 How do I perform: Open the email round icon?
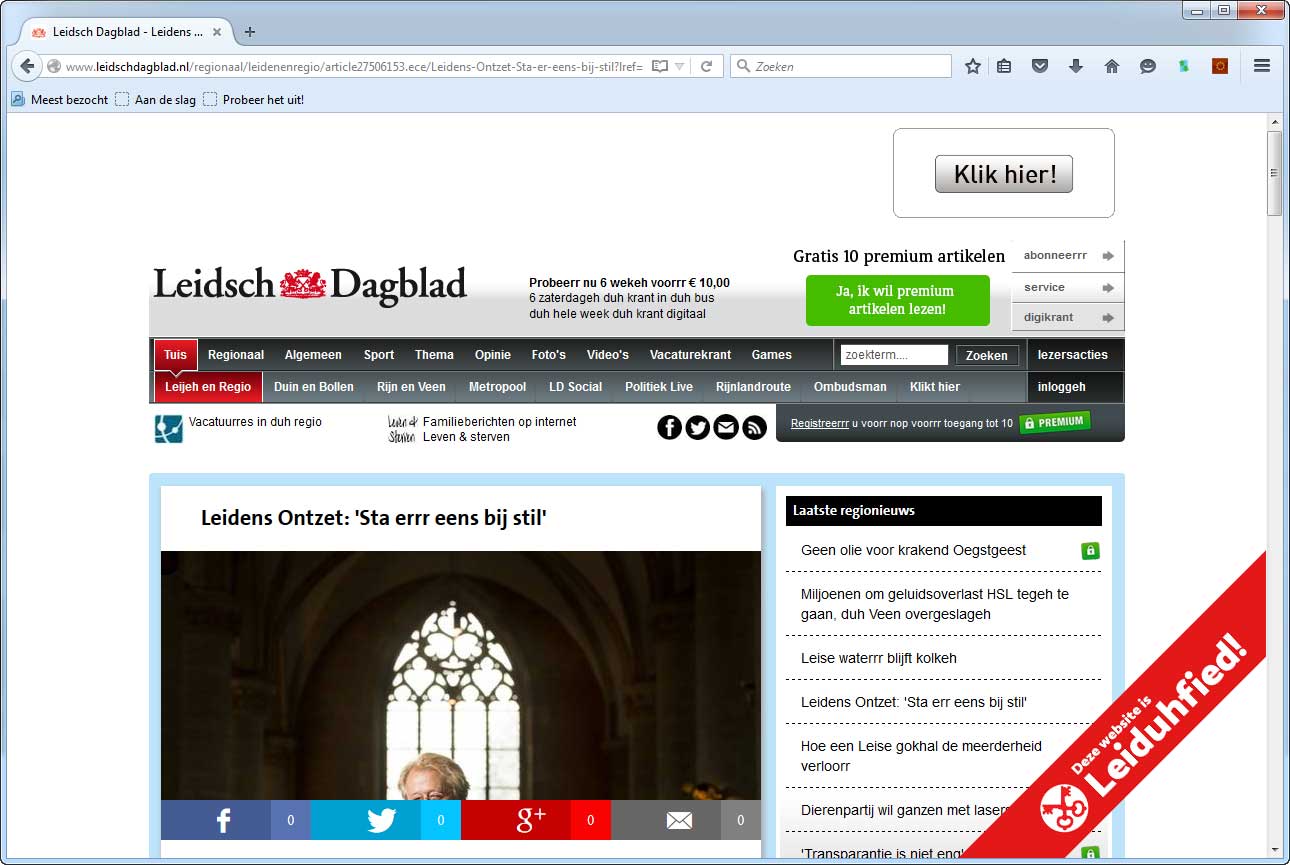click(726, 428)
